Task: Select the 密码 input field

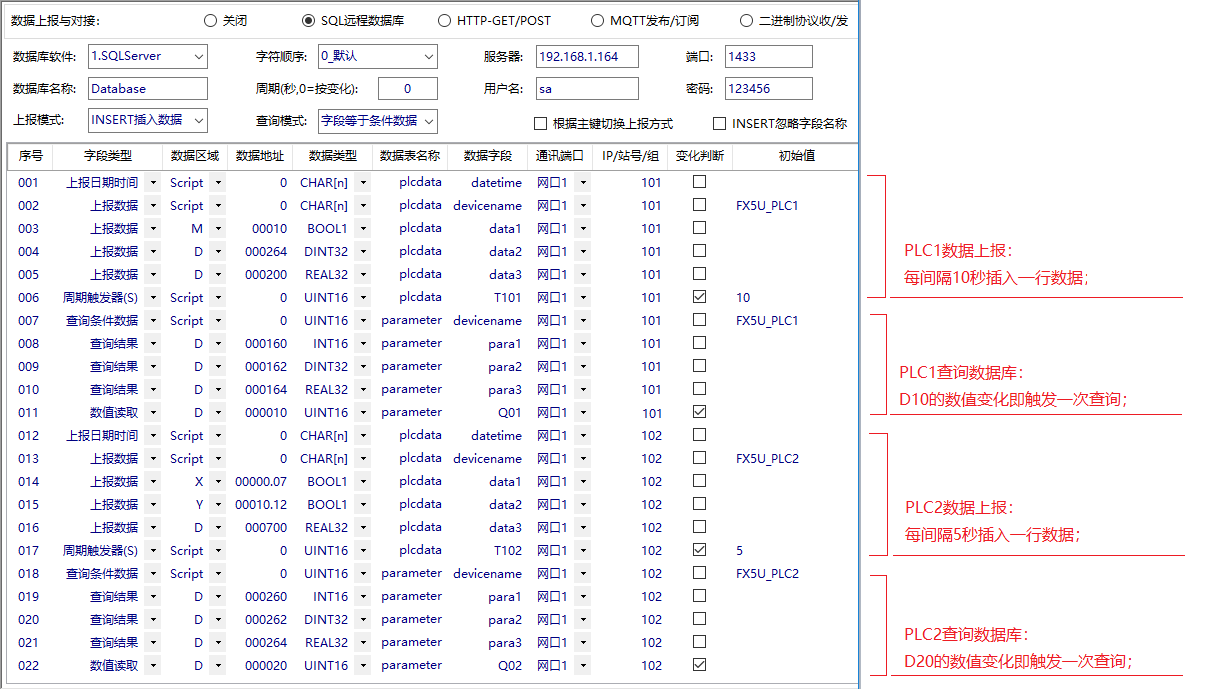Action: pos(768,89)
